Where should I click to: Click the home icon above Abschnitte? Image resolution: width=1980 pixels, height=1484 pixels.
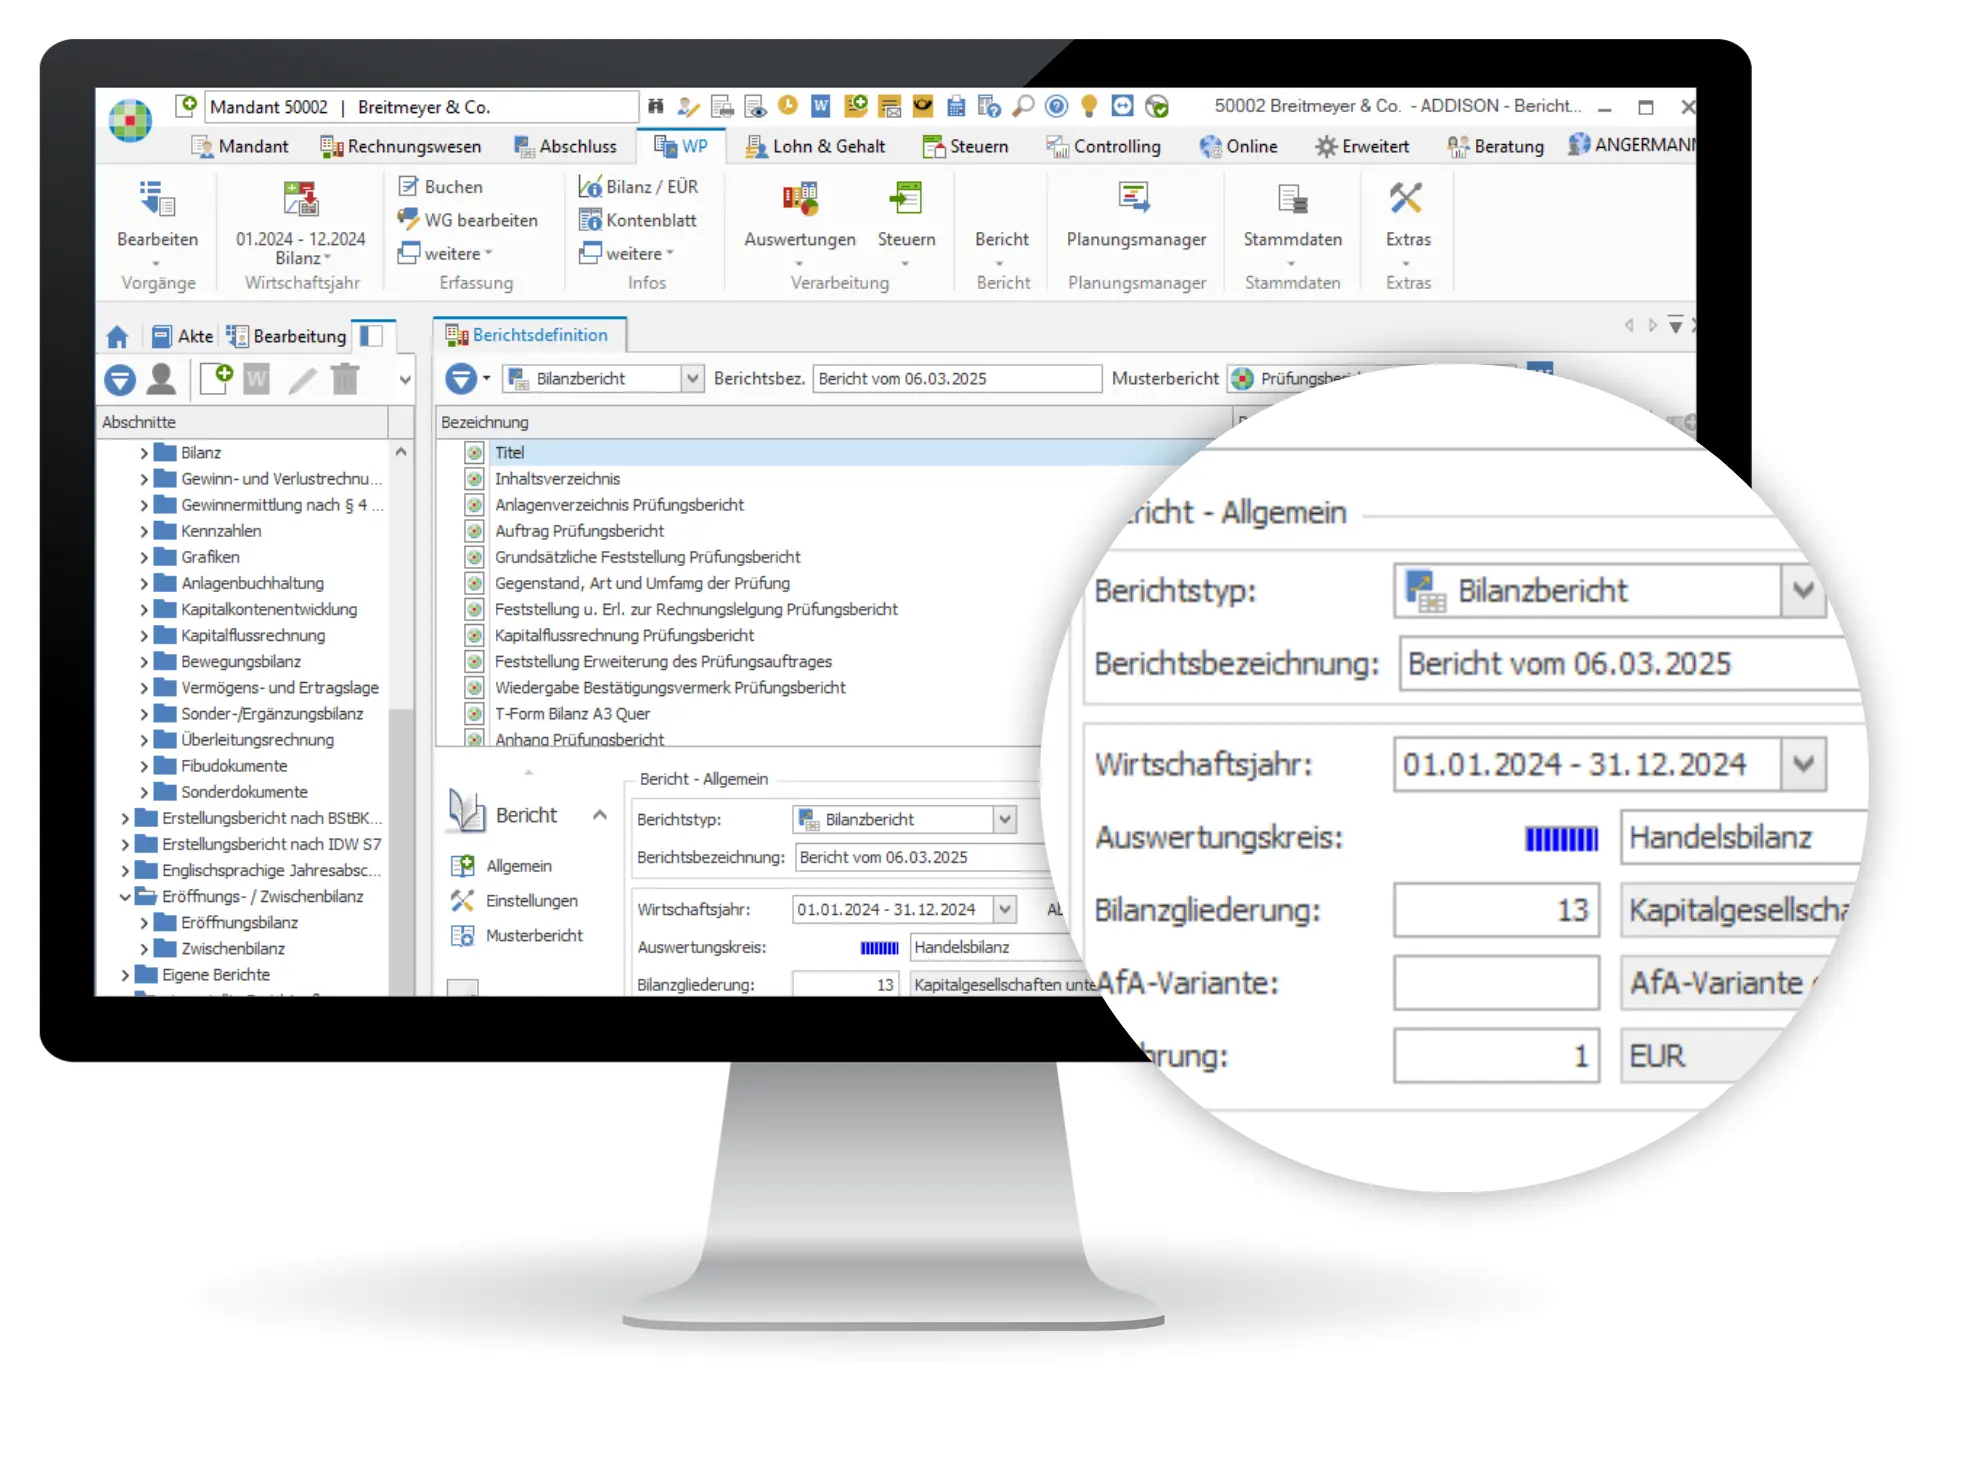tap(118, 337)
